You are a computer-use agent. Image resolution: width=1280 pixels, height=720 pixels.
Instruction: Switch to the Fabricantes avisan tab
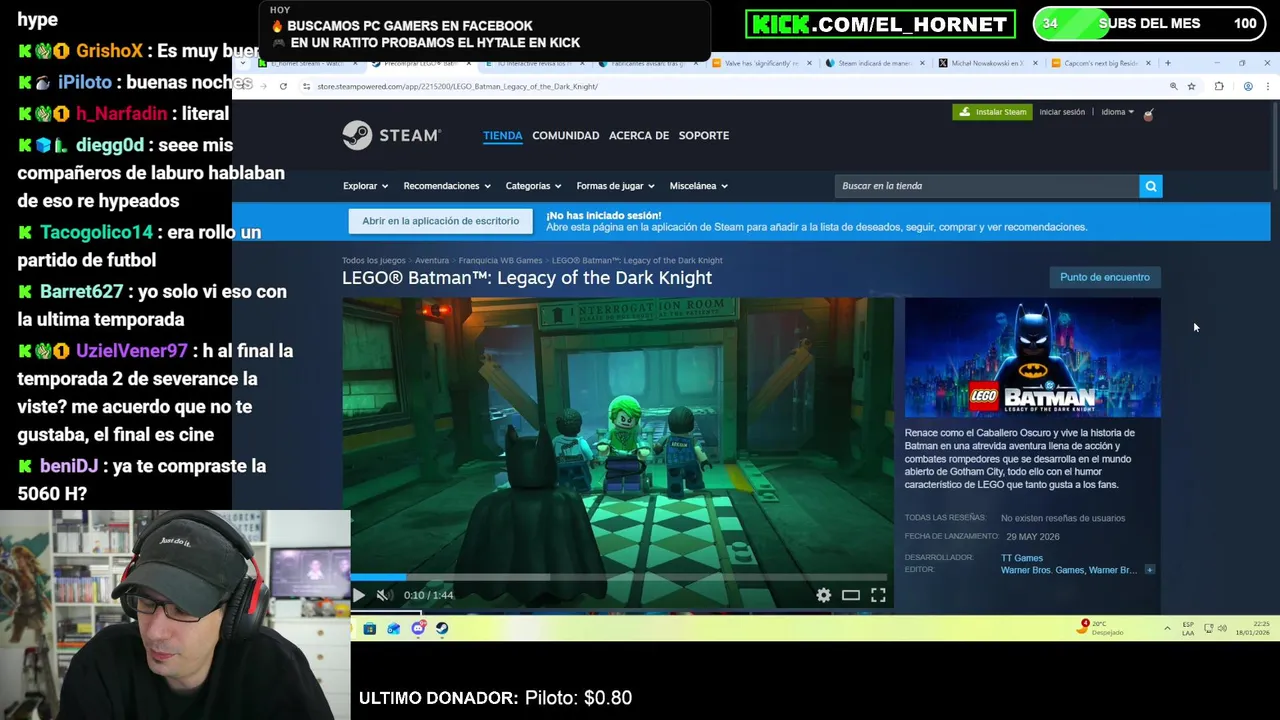647,63
